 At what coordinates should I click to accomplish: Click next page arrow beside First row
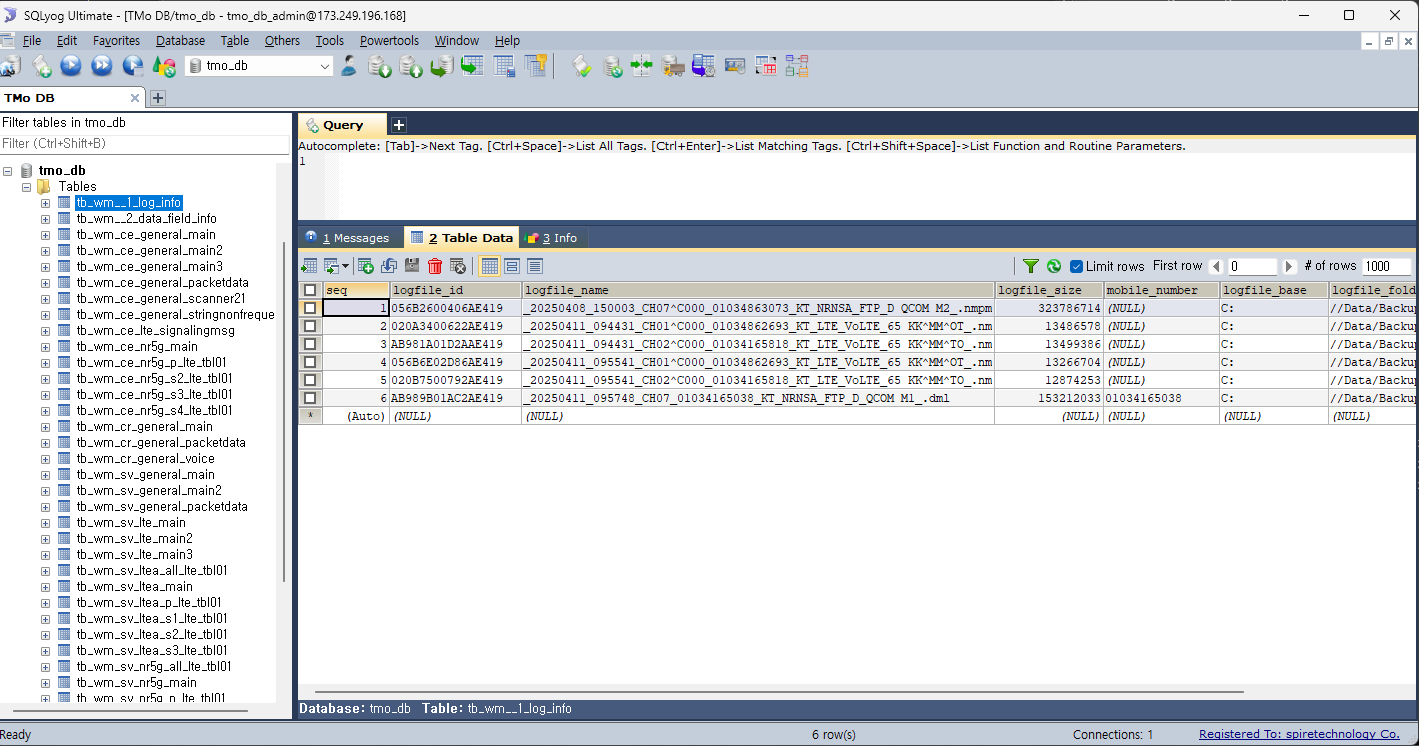tap(1290, 266)
